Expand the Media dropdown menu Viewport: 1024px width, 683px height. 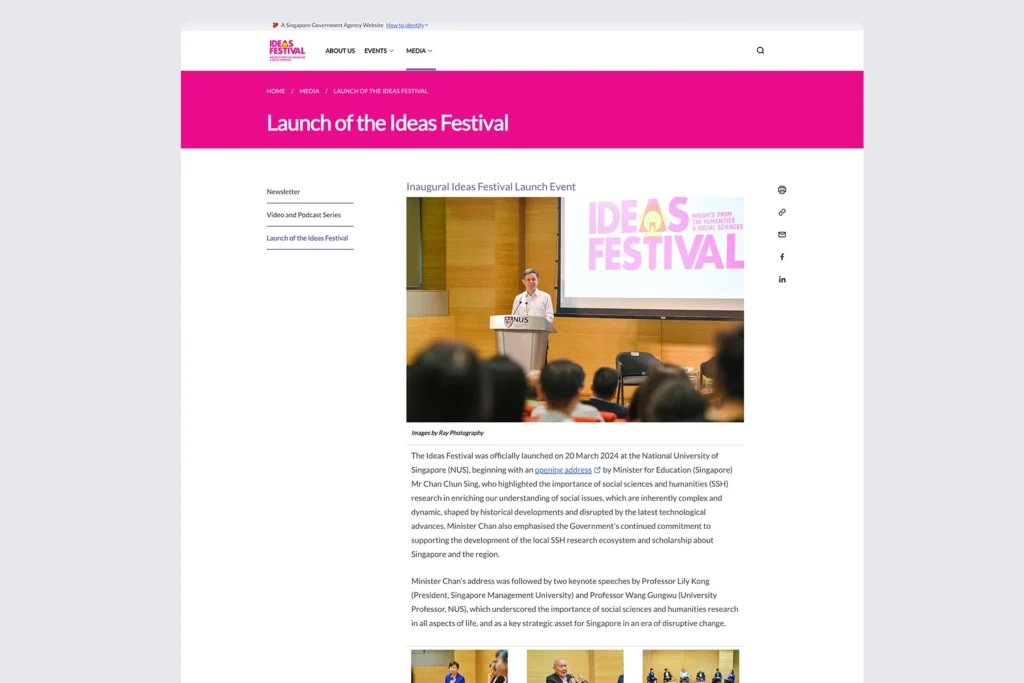pyautogui.click(x=419, y=51)
